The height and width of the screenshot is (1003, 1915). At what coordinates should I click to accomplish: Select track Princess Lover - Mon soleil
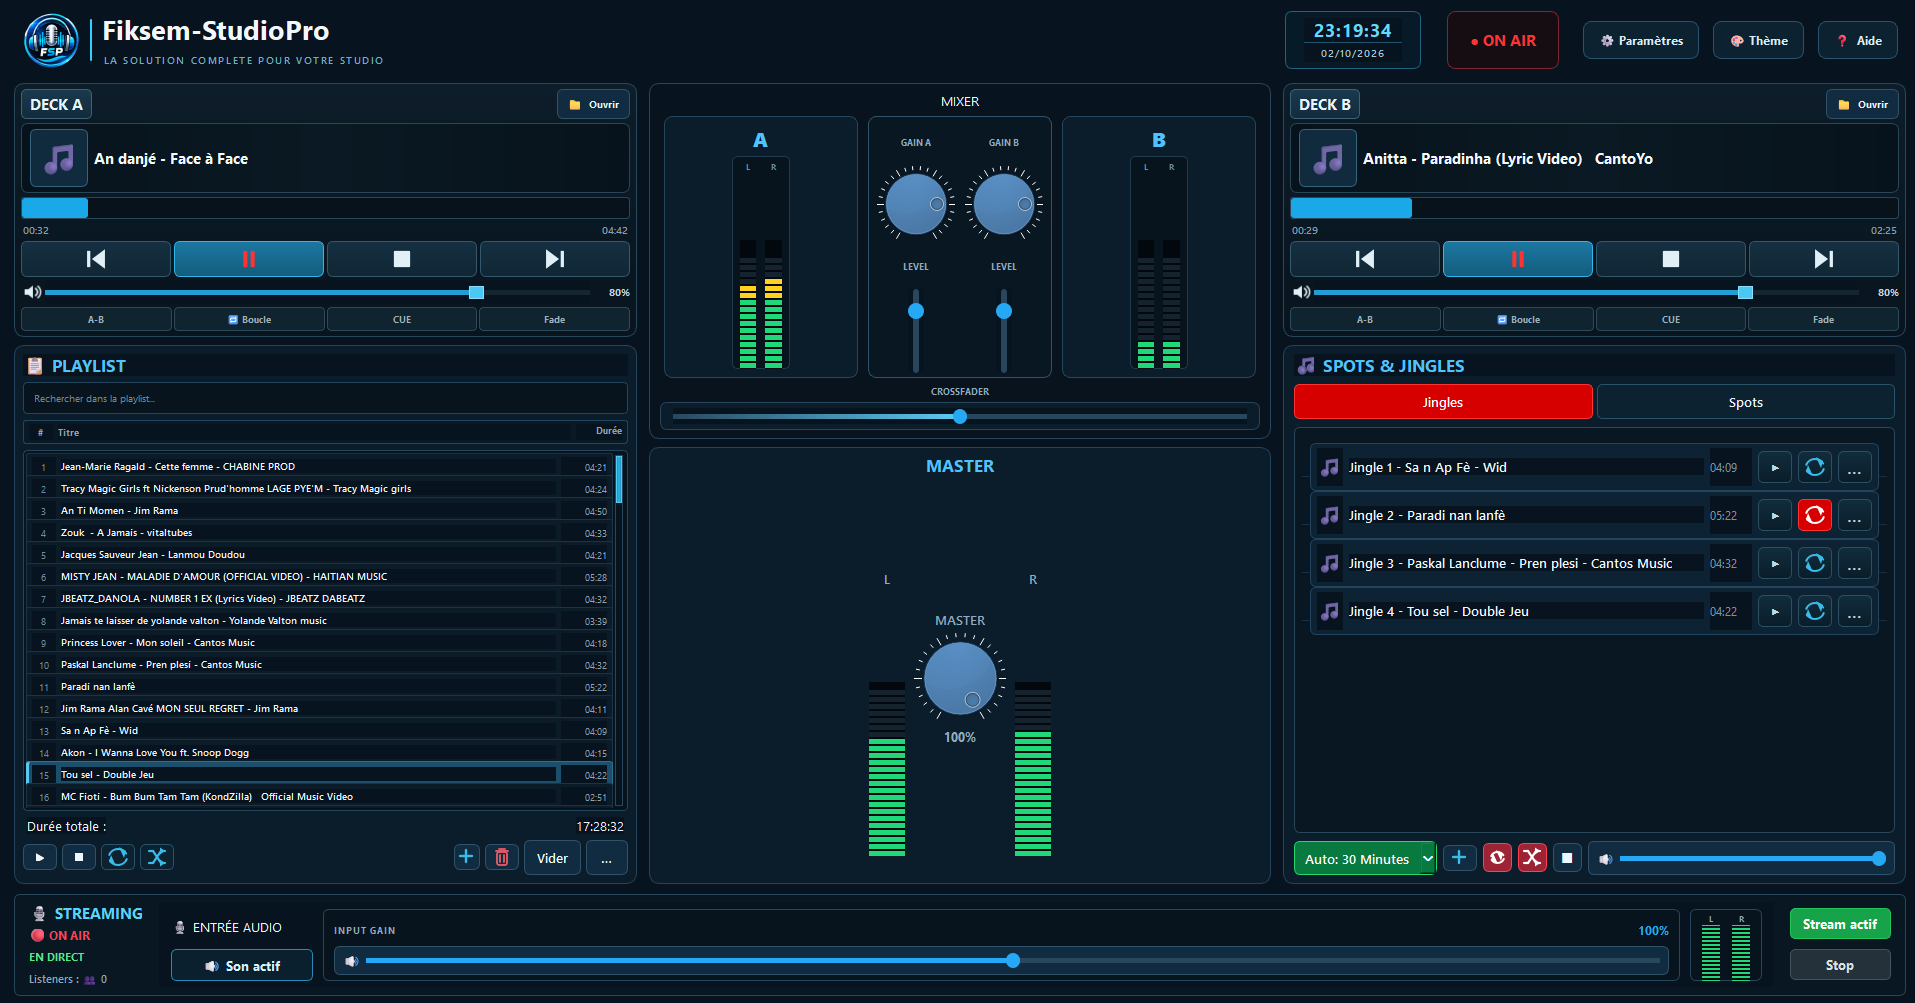tap(320, 643)
